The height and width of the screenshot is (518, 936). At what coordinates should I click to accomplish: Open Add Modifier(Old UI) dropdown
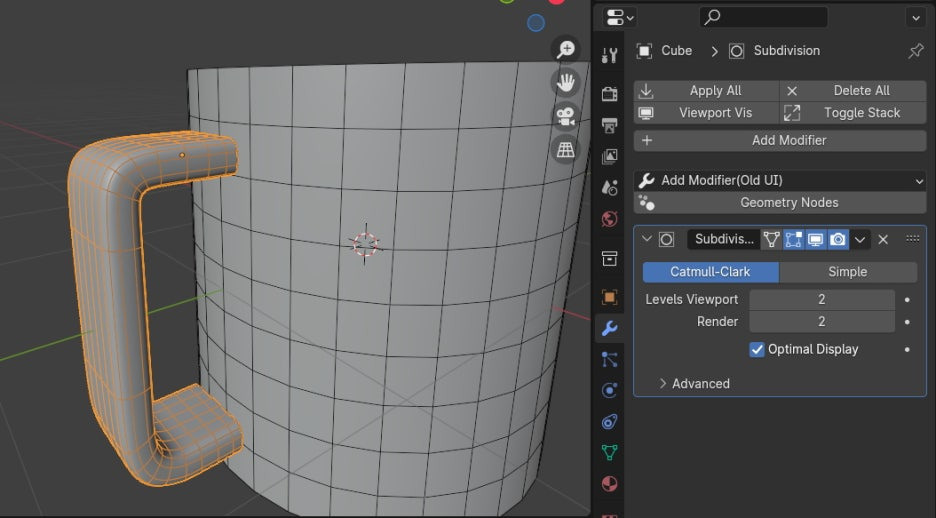pyautogui.click(x=780, y=180)
